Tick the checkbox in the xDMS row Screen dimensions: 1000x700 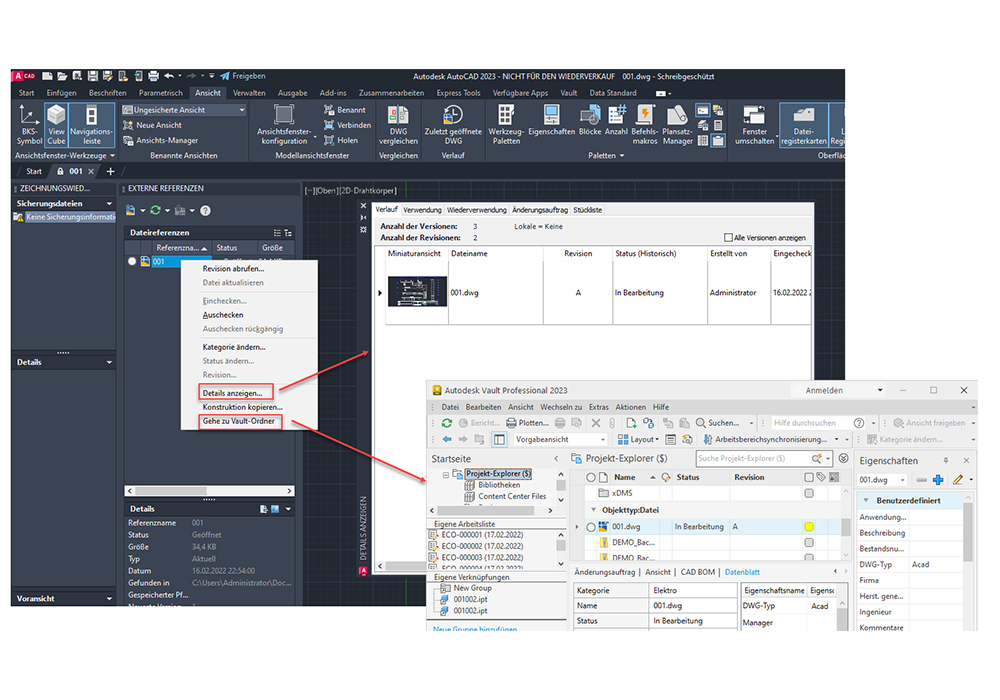click(809, 493)
